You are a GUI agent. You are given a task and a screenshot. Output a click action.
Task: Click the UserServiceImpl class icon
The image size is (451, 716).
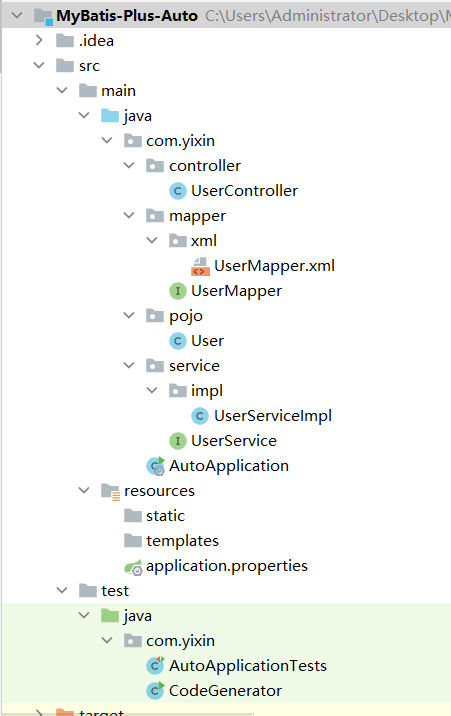pyautogui.click(x=200, y=416)
